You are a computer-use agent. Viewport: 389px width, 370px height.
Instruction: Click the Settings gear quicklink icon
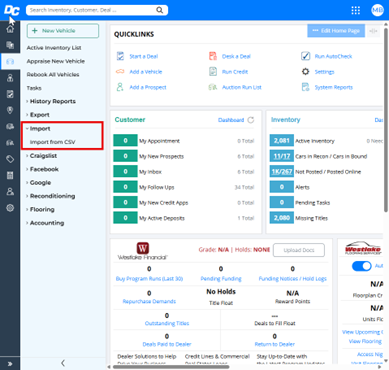point(305,71)
